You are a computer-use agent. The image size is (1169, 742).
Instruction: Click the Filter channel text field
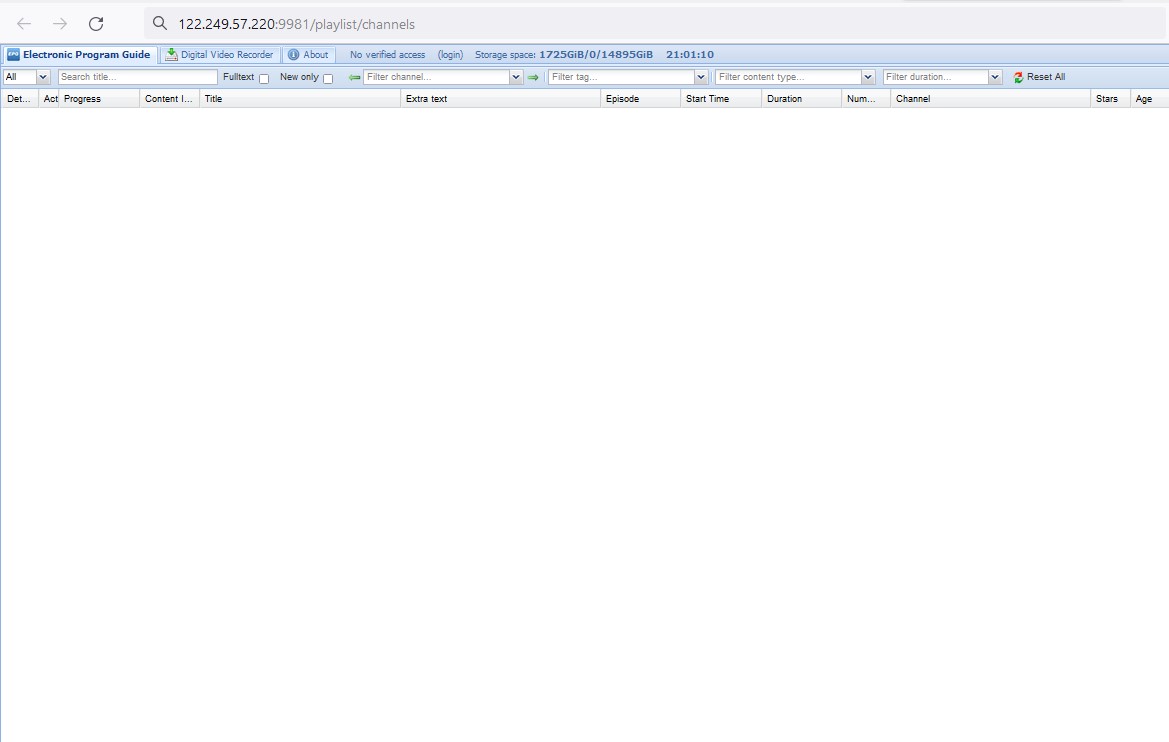[x=437, y=77]
